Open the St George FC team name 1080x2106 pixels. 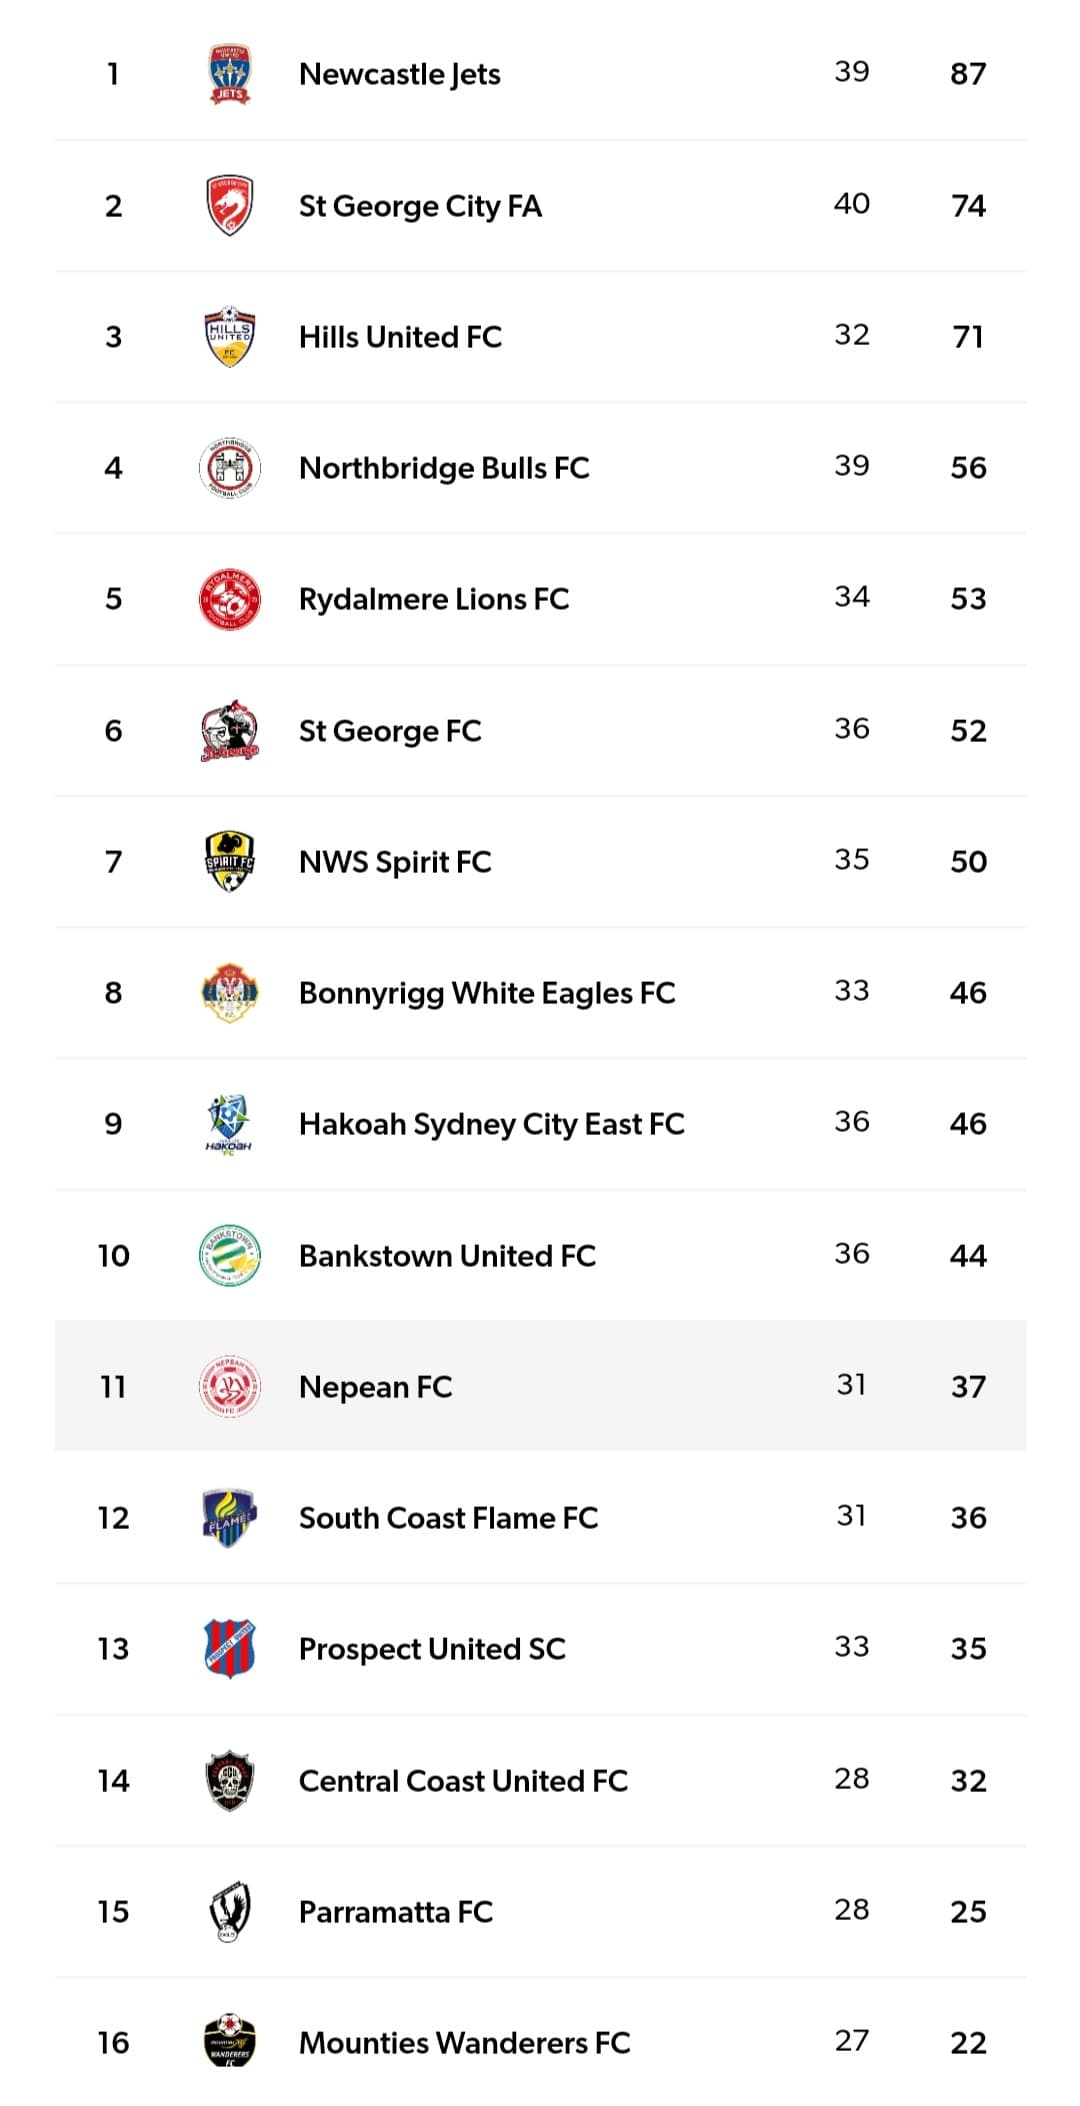click(390, 731)
